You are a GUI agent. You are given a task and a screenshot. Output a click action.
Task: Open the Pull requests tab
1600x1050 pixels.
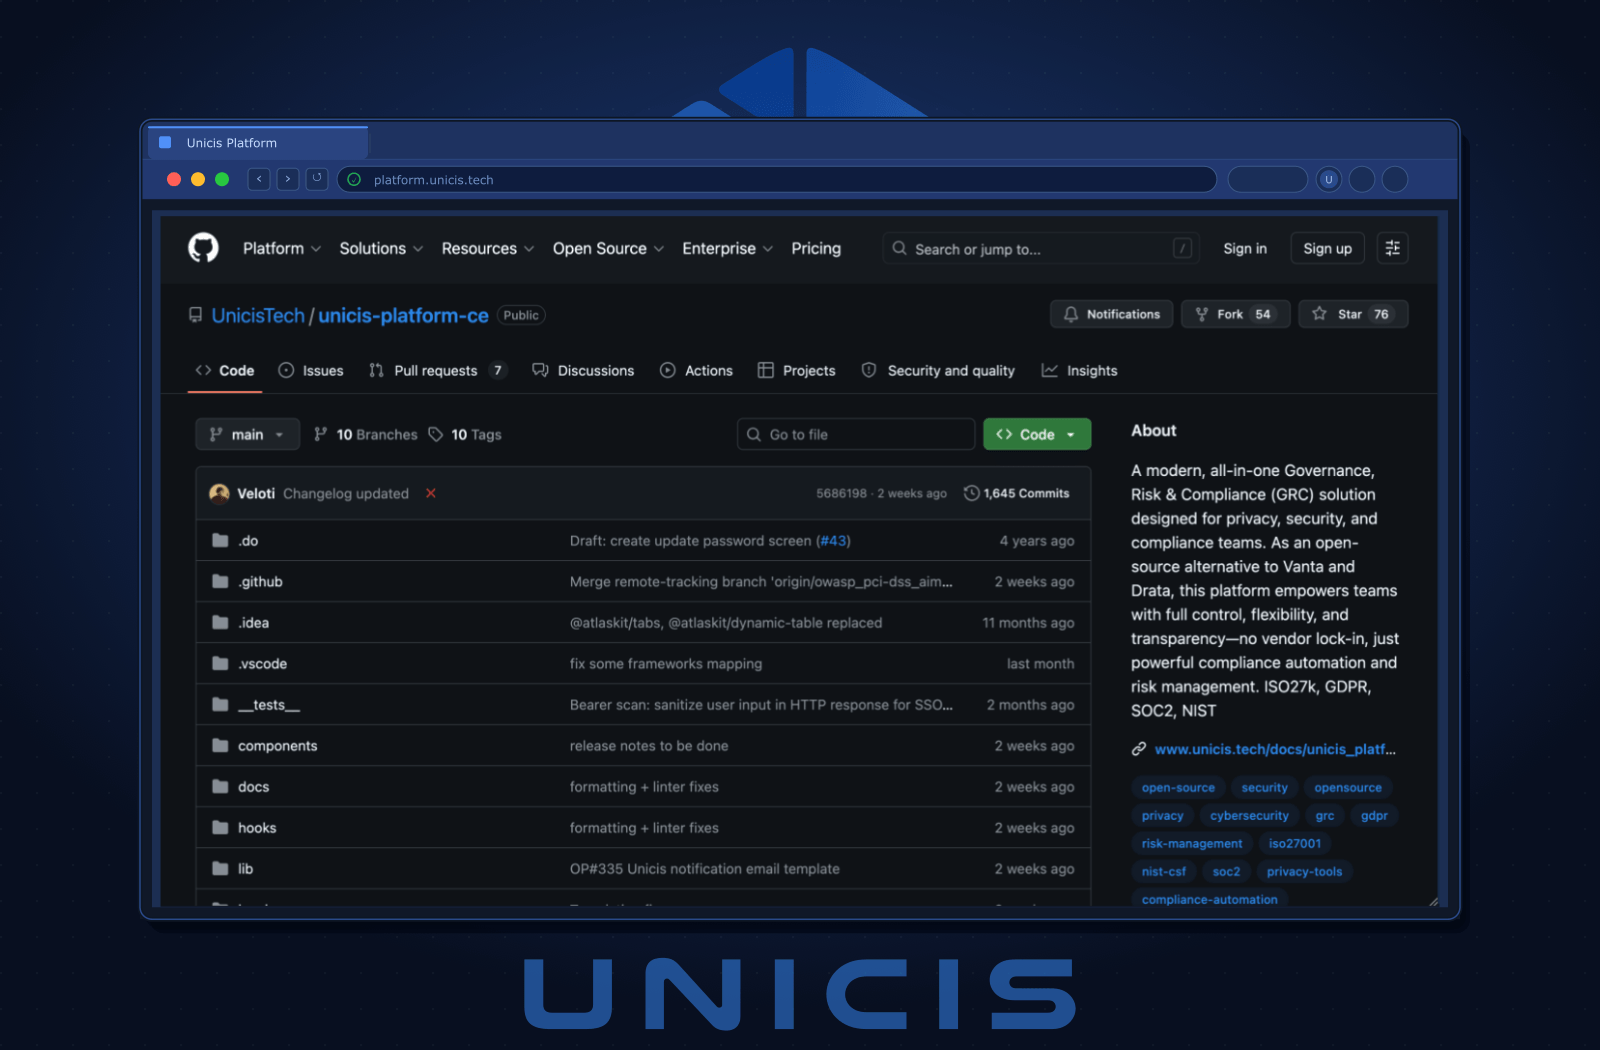438,370
